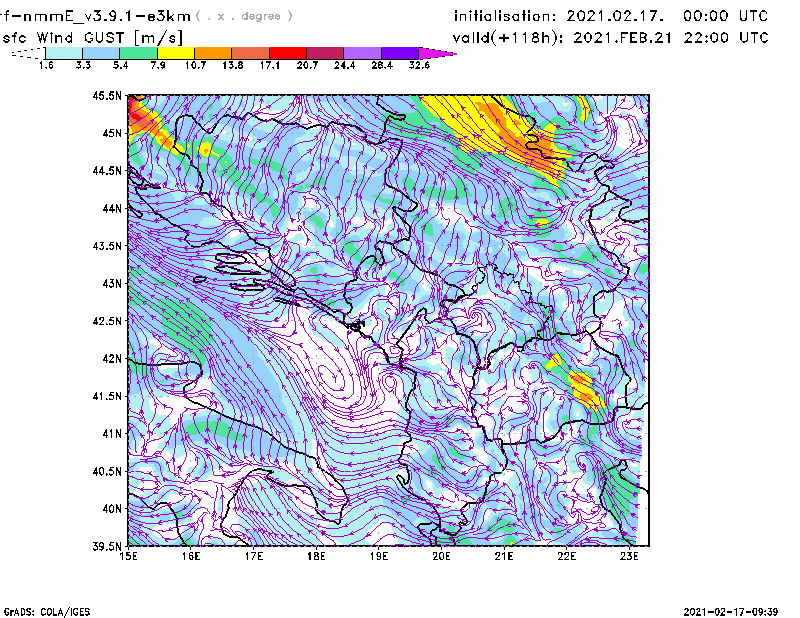800x618 pixels.
Task: Click the '17E' longitude label
Action: (254, 556)
